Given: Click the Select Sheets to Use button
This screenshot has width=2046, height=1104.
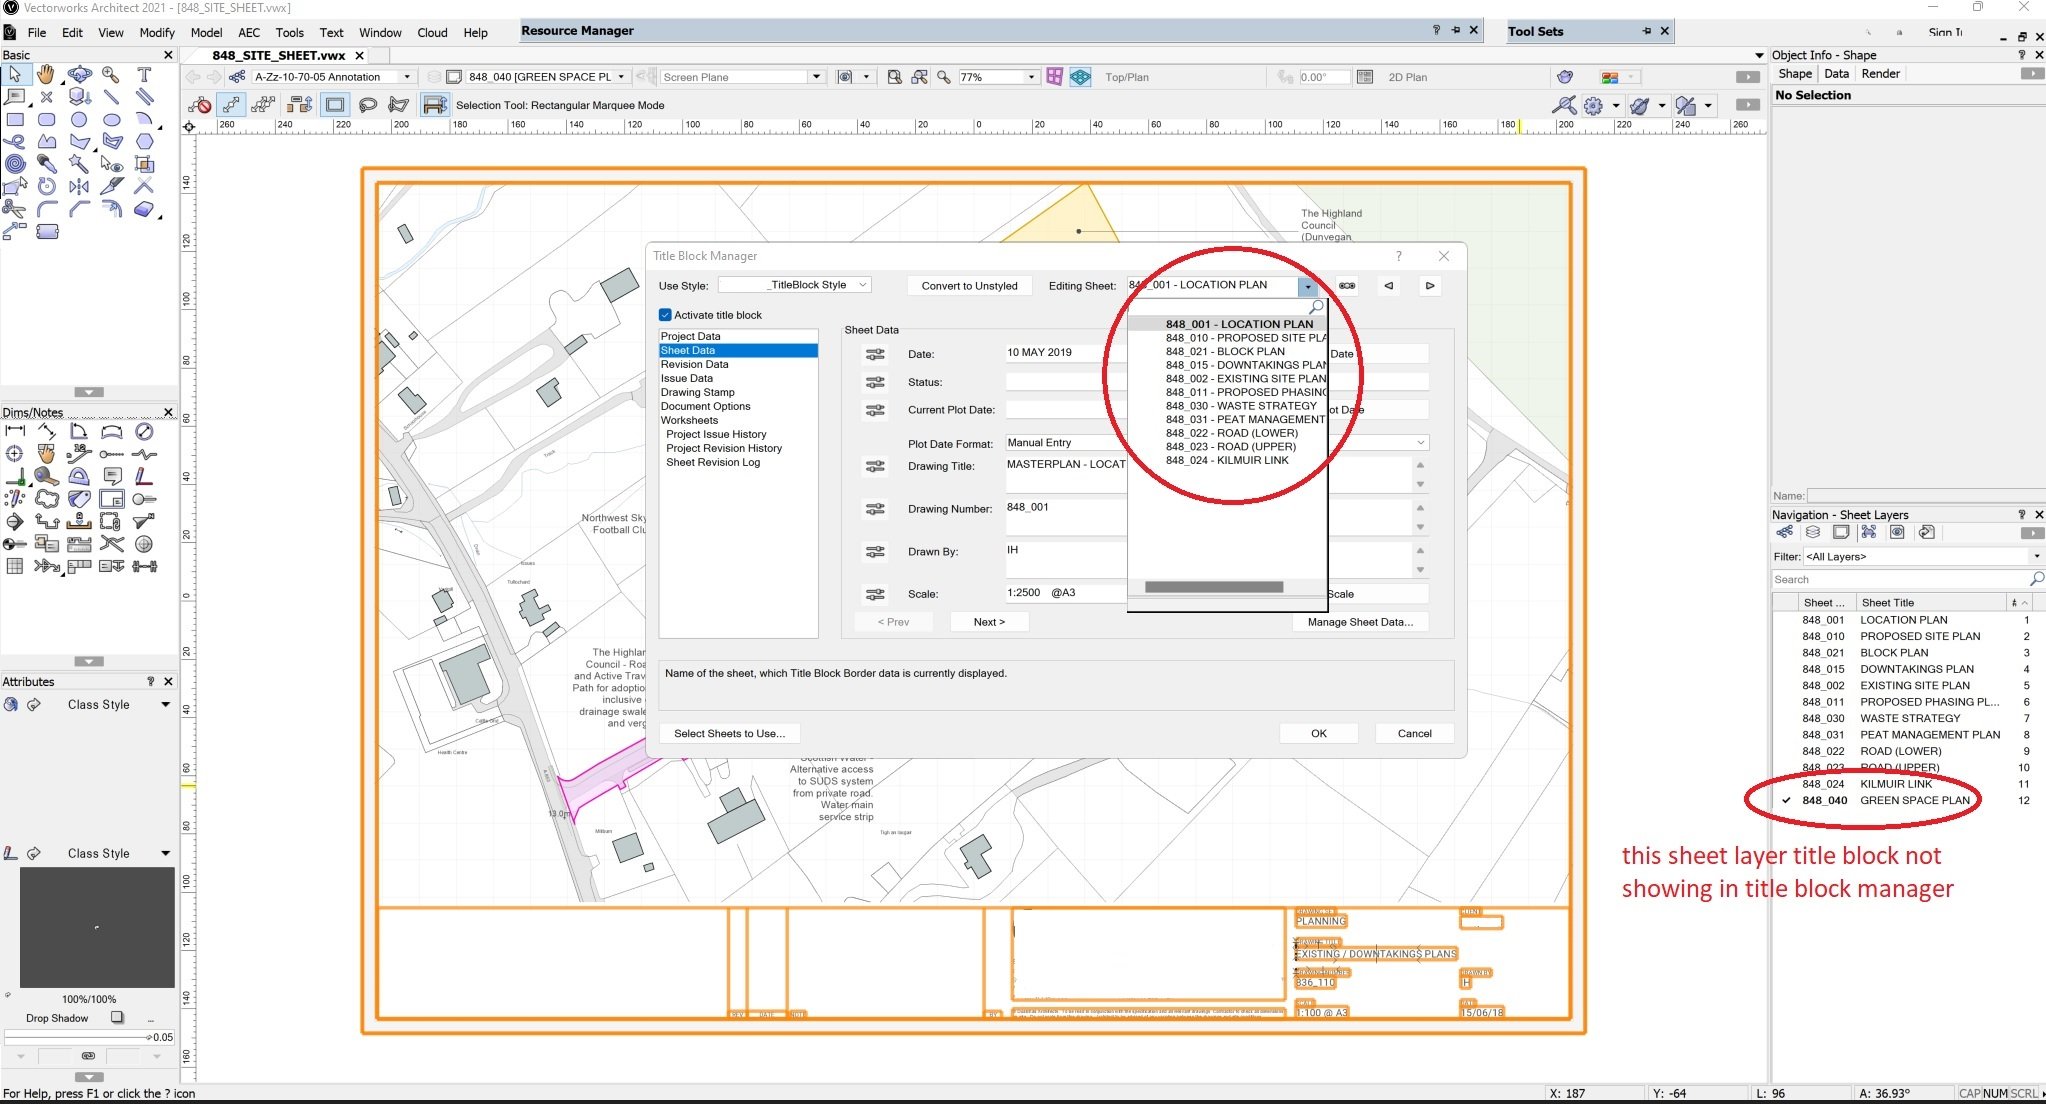Looking at the screenshot, I should (729, 733).
